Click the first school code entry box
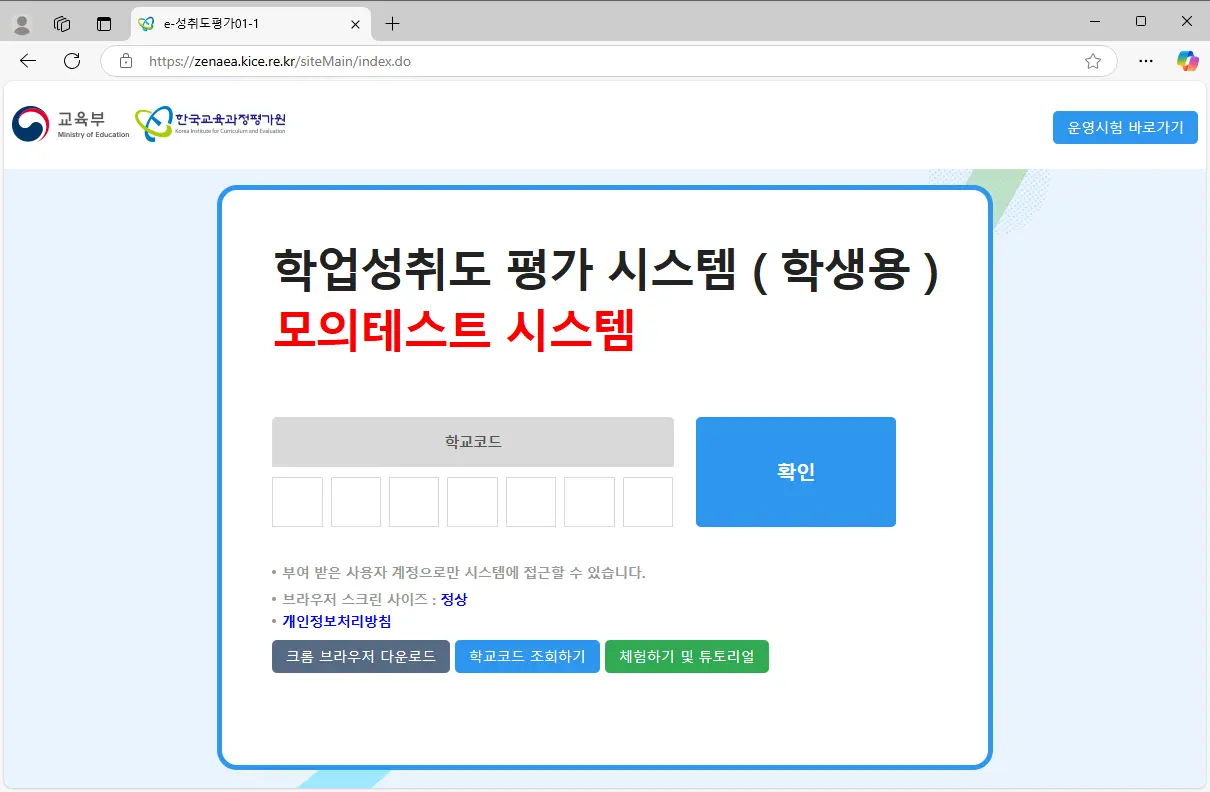The width and height of the screenshot is (1210, 792). coord(297,501)
